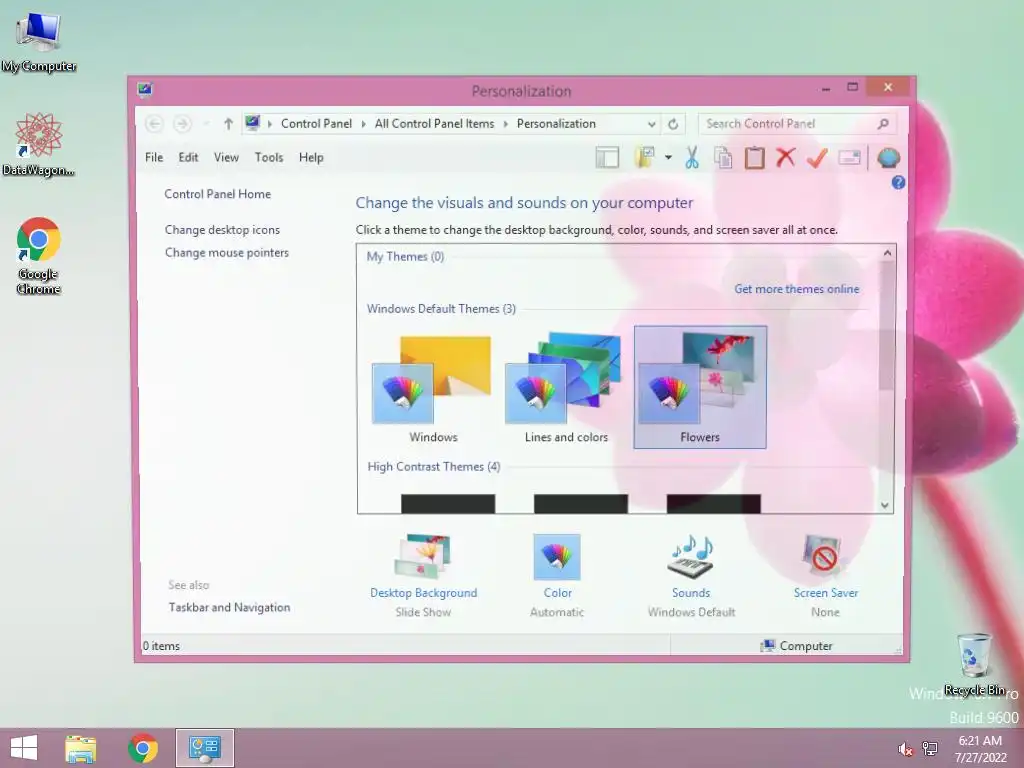Select the Lines and colors theme
This screenshot has height=768, width=1024.
point(566,388)
